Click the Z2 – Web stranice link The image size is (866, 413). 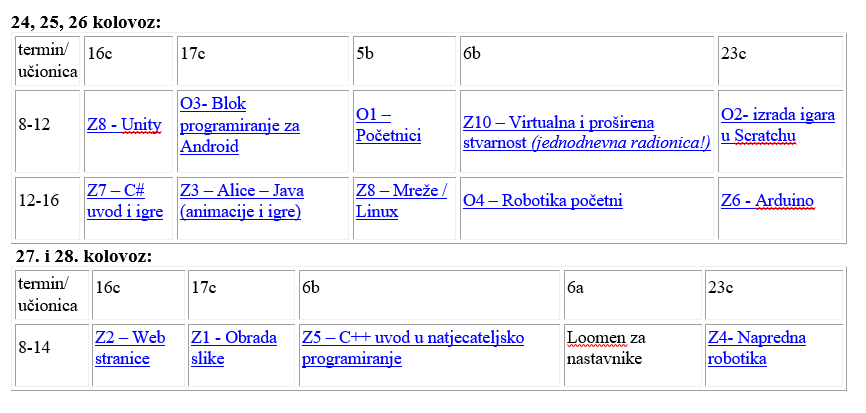point(130,348)
